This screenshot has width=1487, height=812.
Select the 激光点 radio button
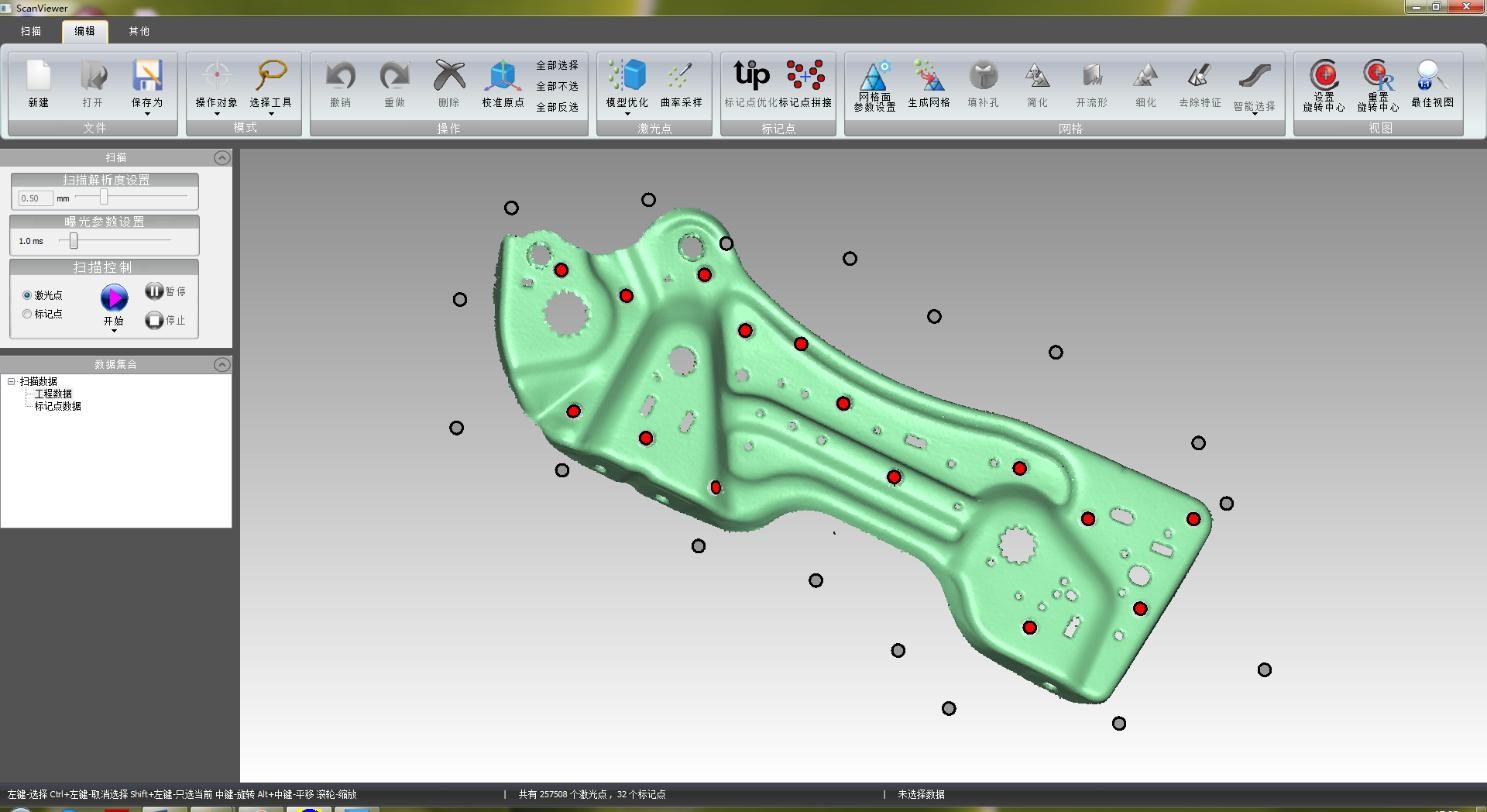point(27,295)
